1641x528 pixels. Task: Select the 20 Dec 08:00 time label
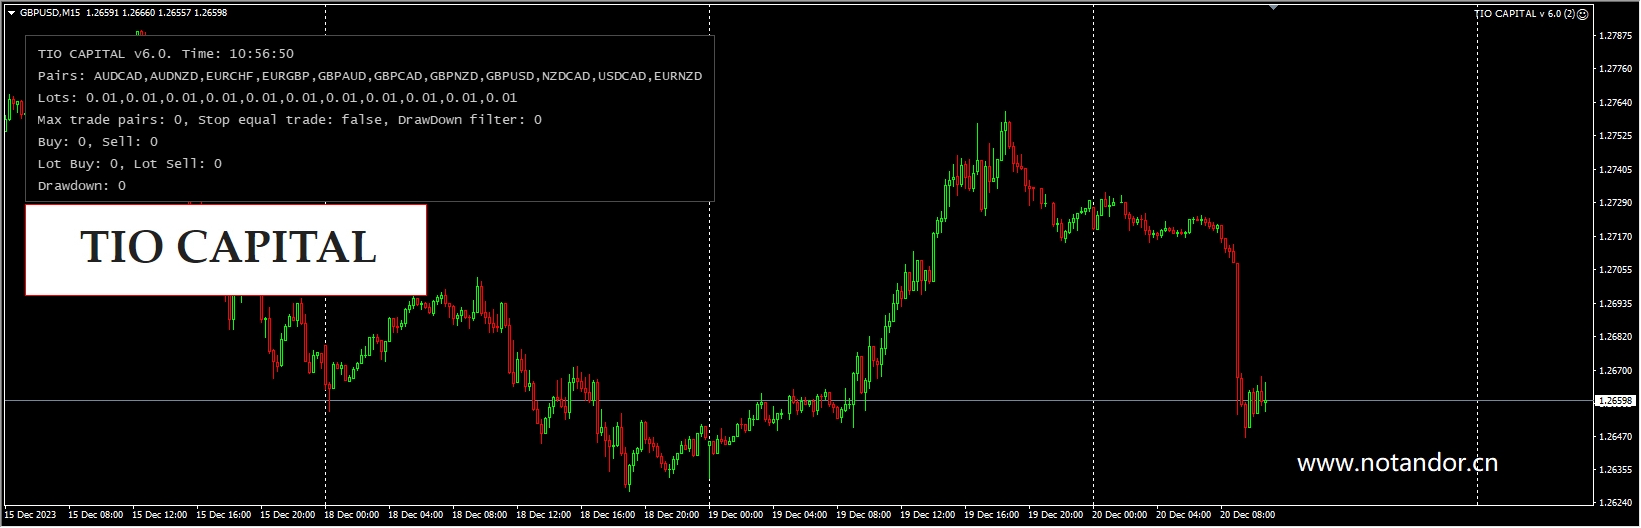click(x=1247, y=516)
